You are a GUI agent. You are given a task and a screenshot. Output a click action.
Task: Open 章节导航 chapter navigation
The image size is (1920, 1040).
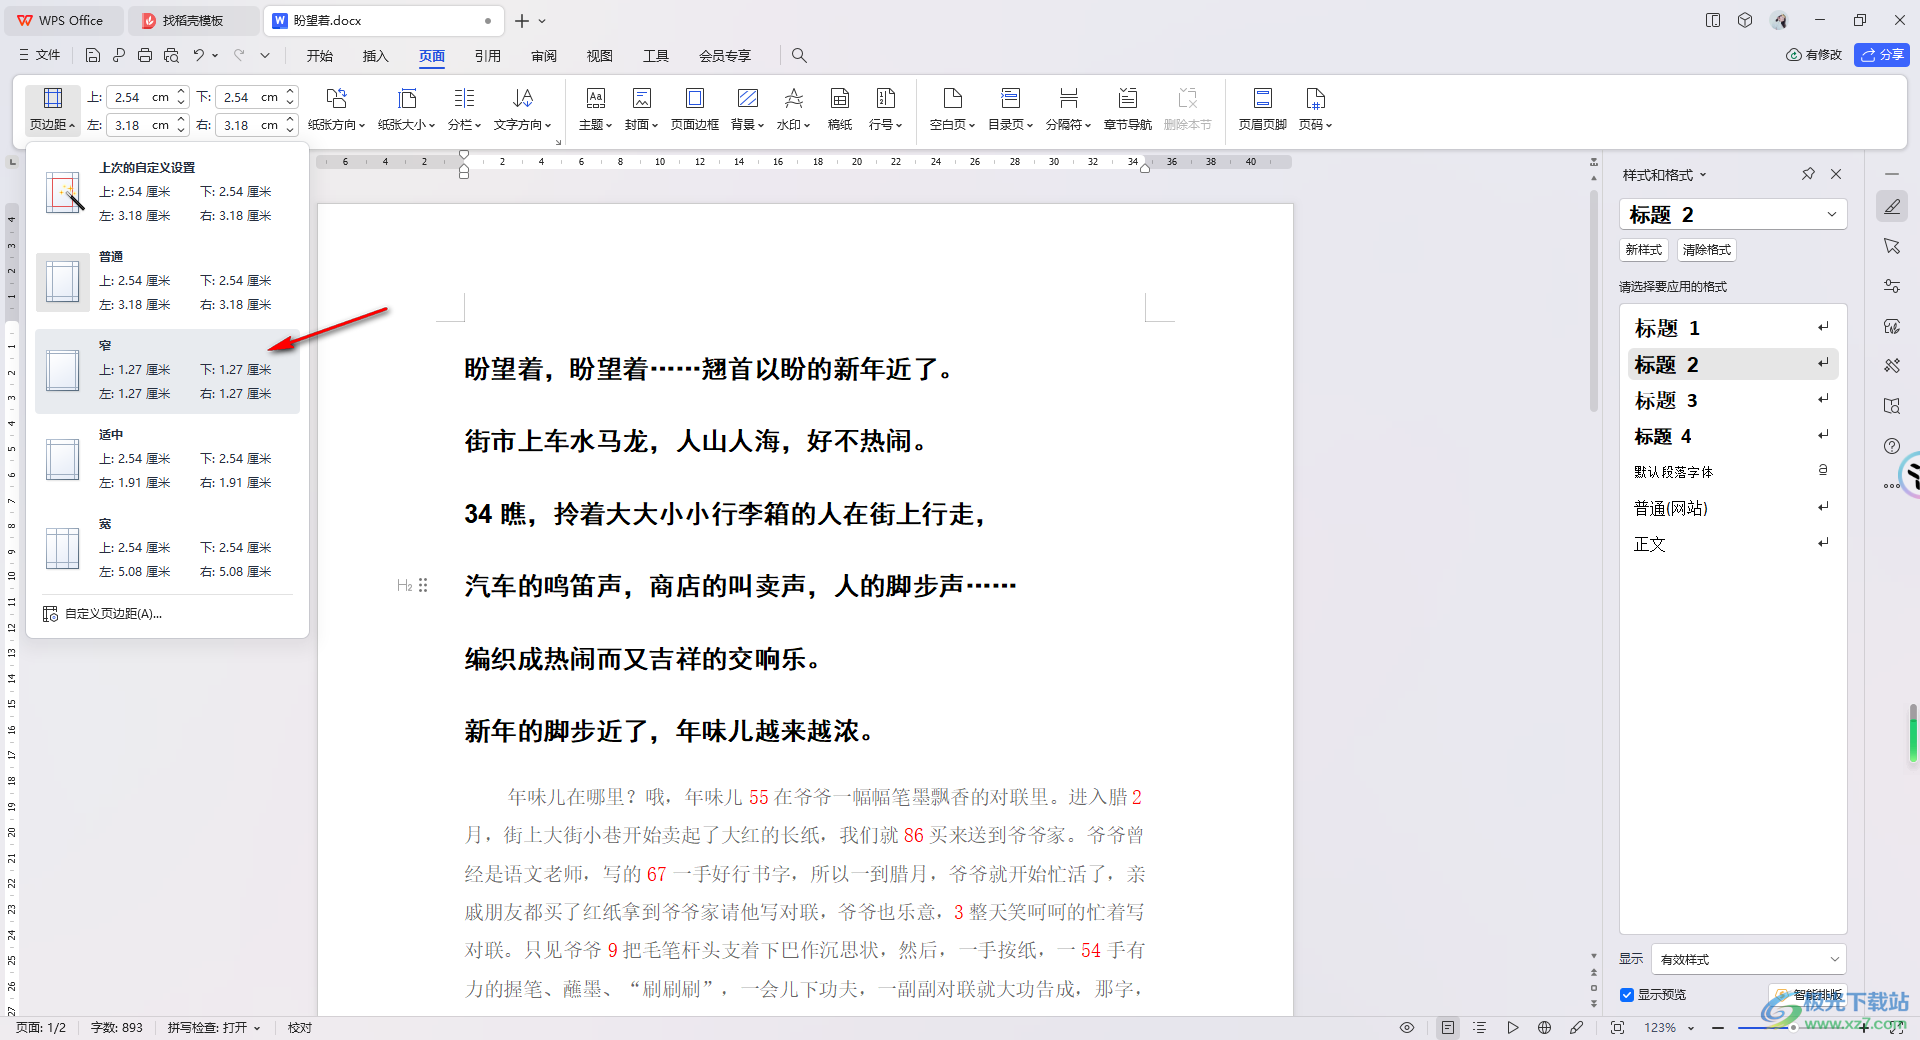(1128, 108)
